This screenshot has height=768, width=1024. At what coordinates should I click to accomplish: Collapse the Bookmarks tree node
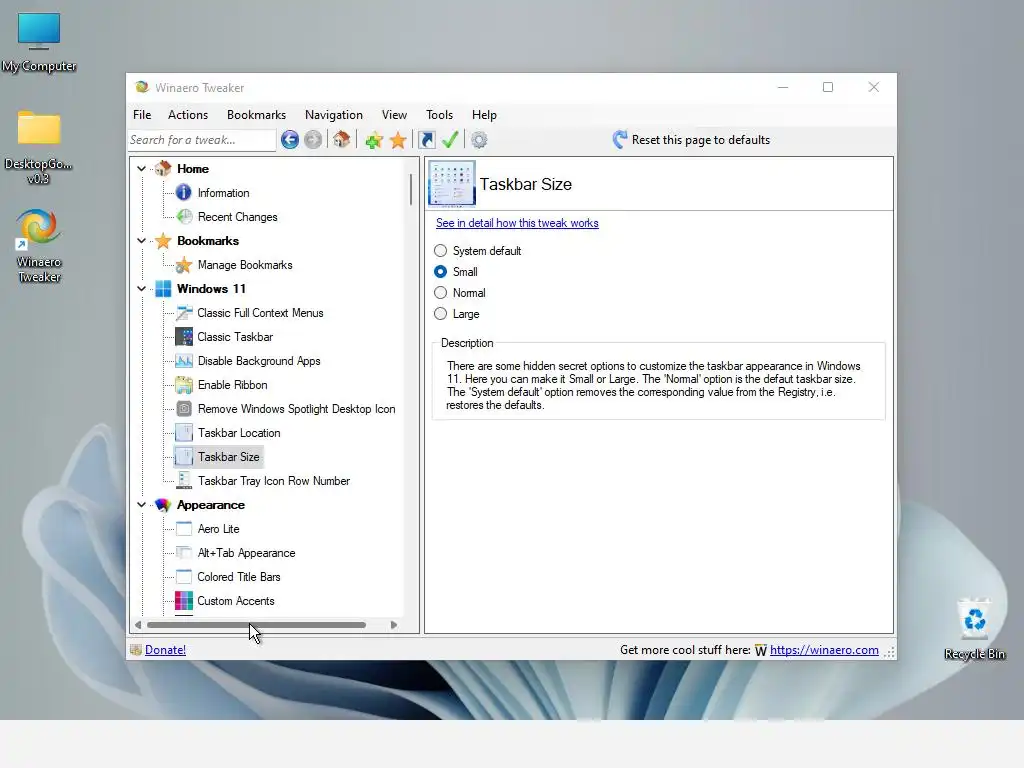(141, 240)
